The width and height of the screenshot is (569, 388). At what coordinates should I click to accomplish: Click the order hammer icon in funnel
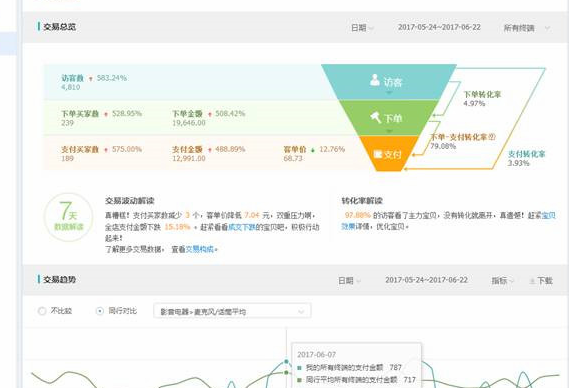point(375,117)
